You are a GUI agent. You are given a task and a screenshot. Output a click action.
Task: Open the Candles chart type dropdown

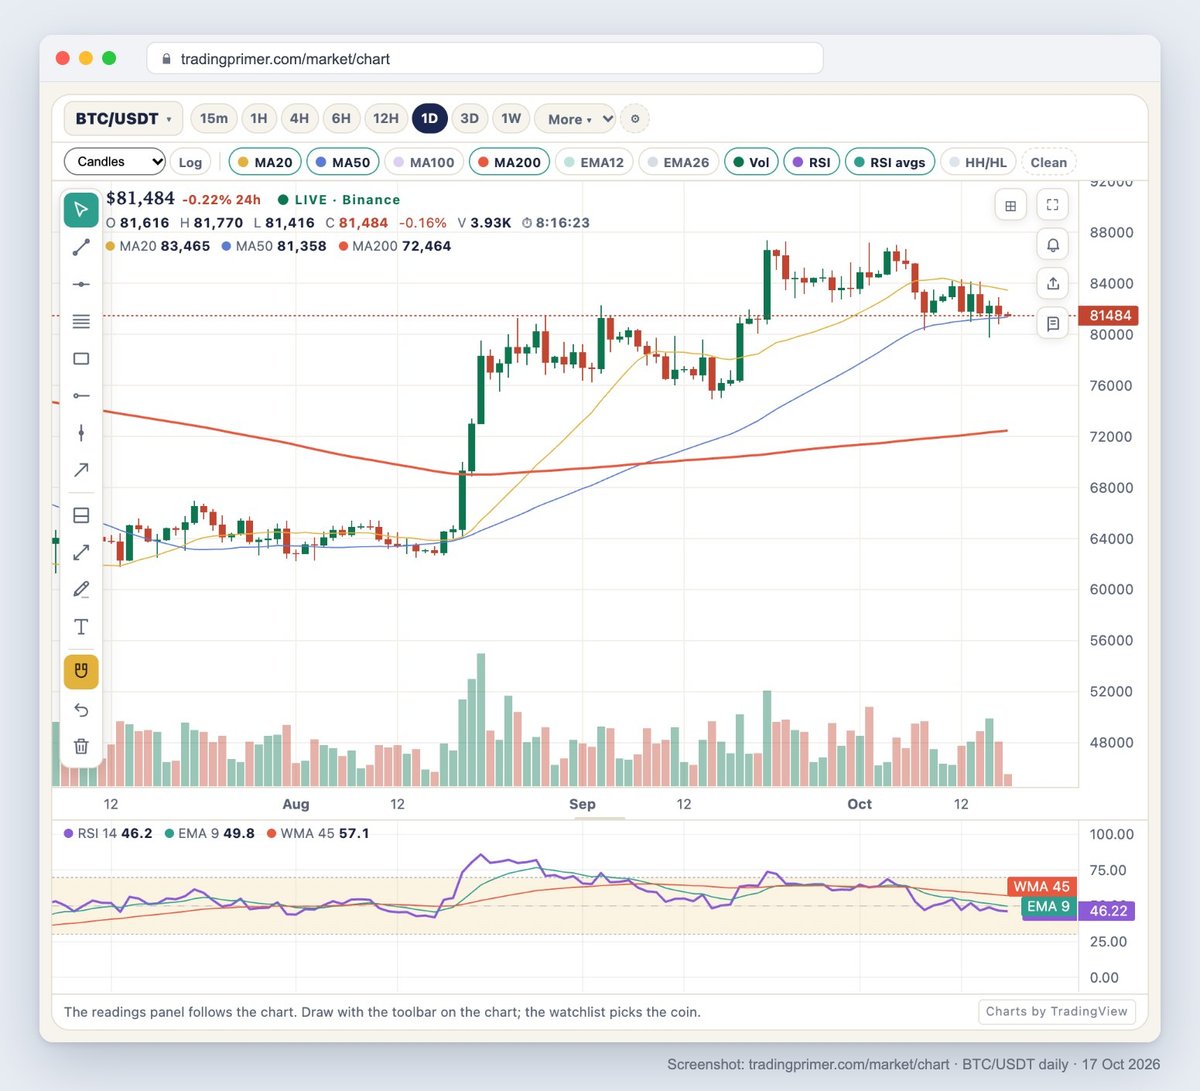pyautogui.click(x=115, y=161)
